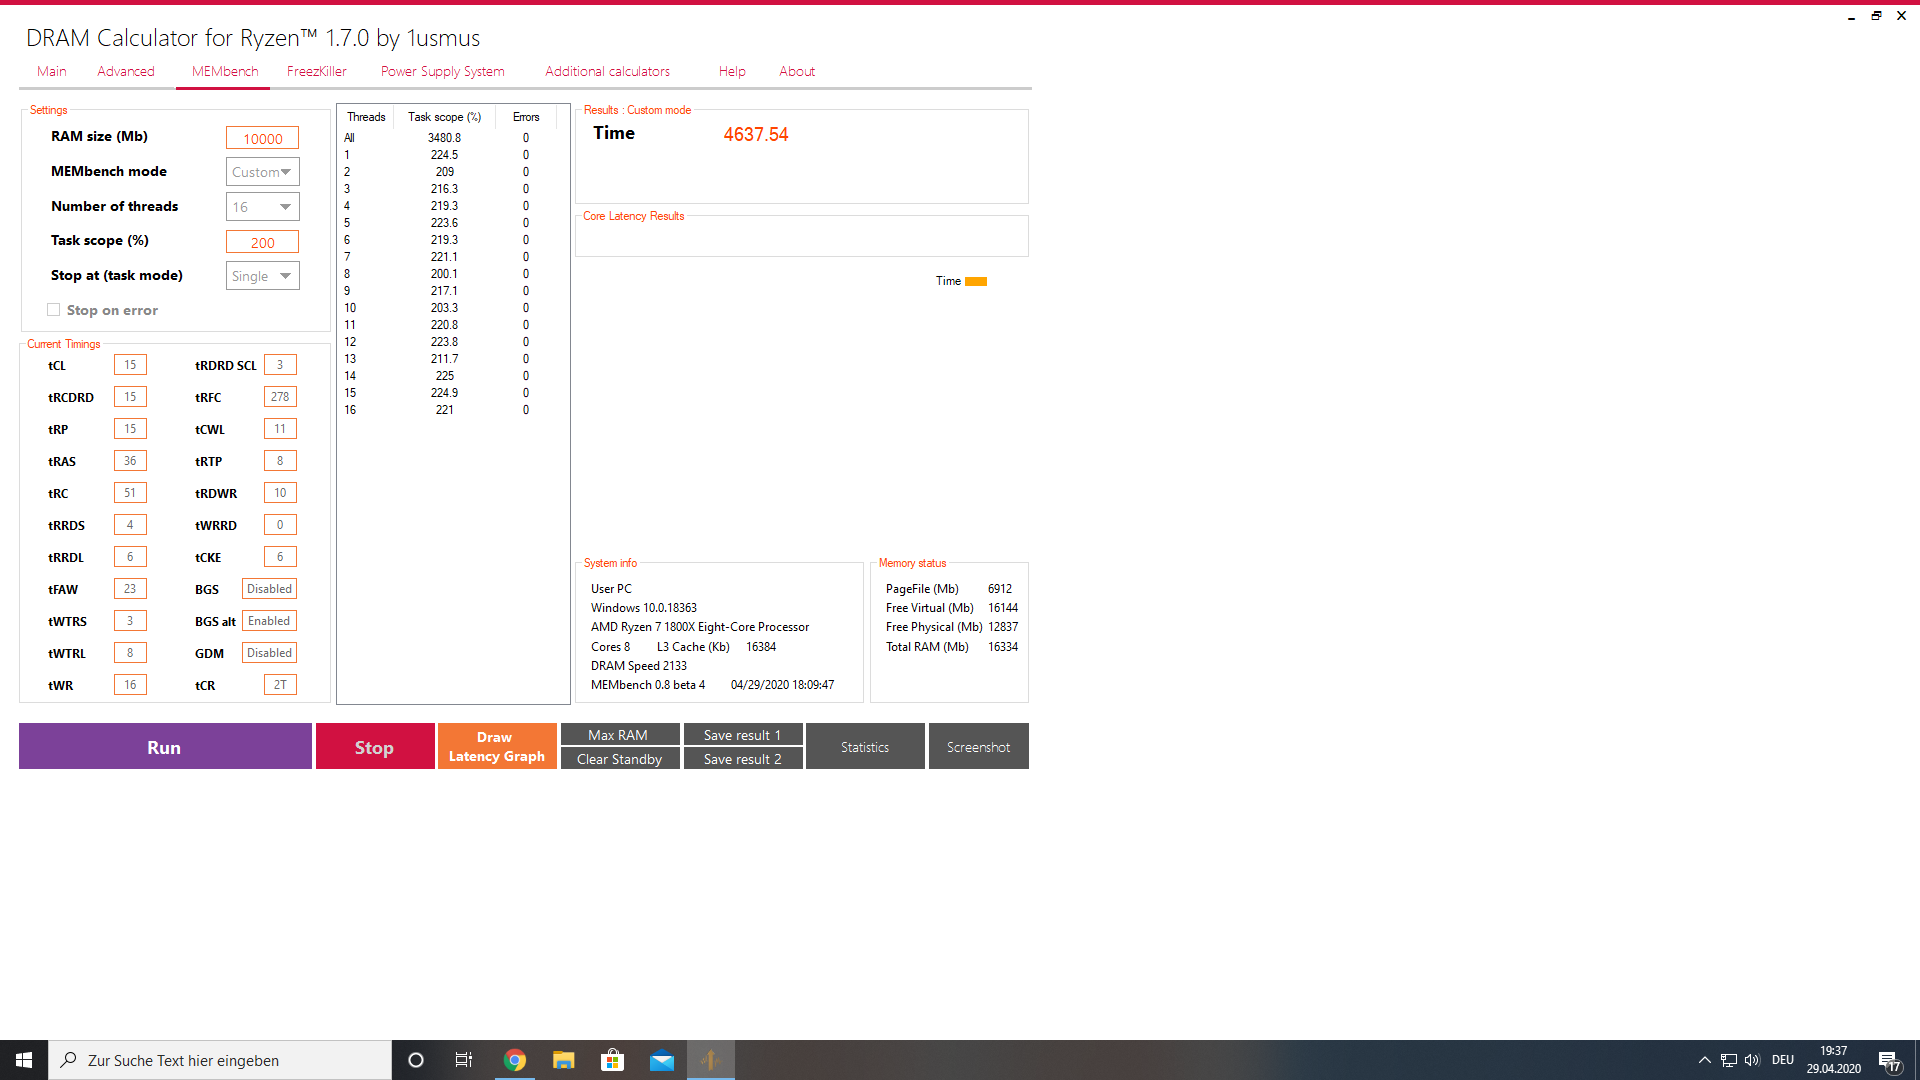Open the Mail app in the taskbar
This screenshot has height=1080, width=1920.
[662, 1060]
